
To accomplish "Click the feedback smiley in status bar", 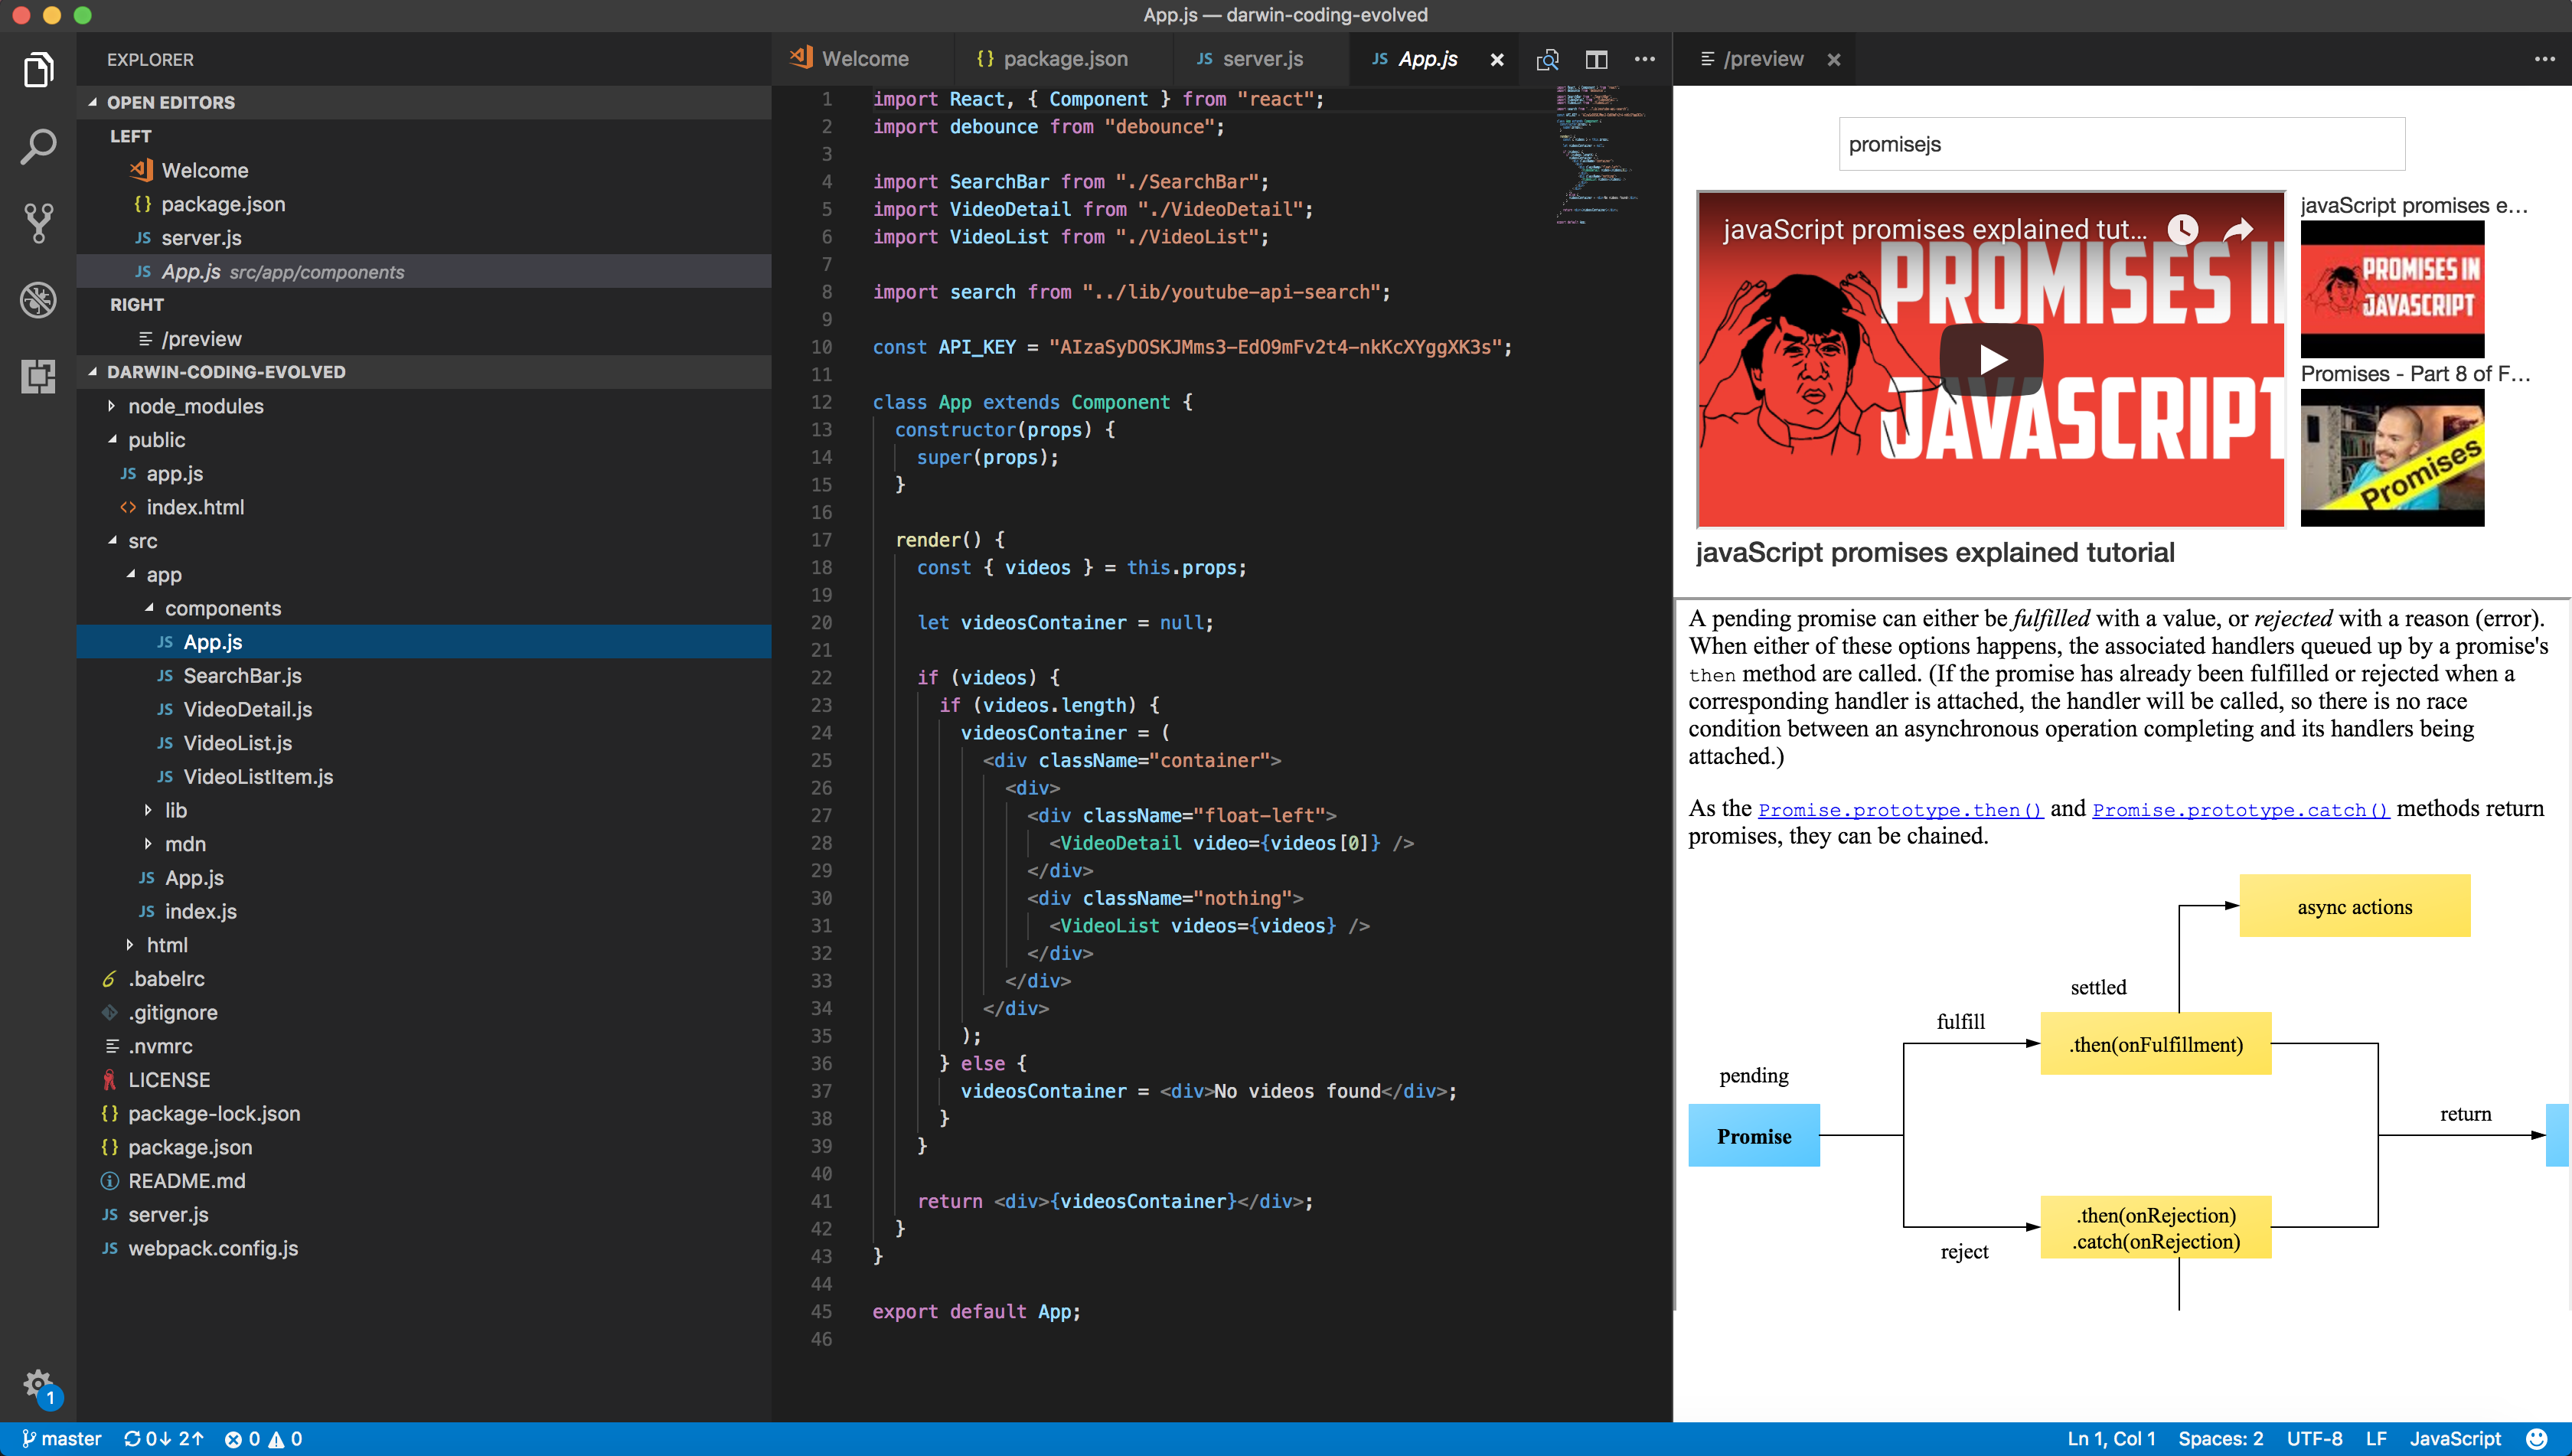I will pyautogui.click(x=2537, y=1439).
